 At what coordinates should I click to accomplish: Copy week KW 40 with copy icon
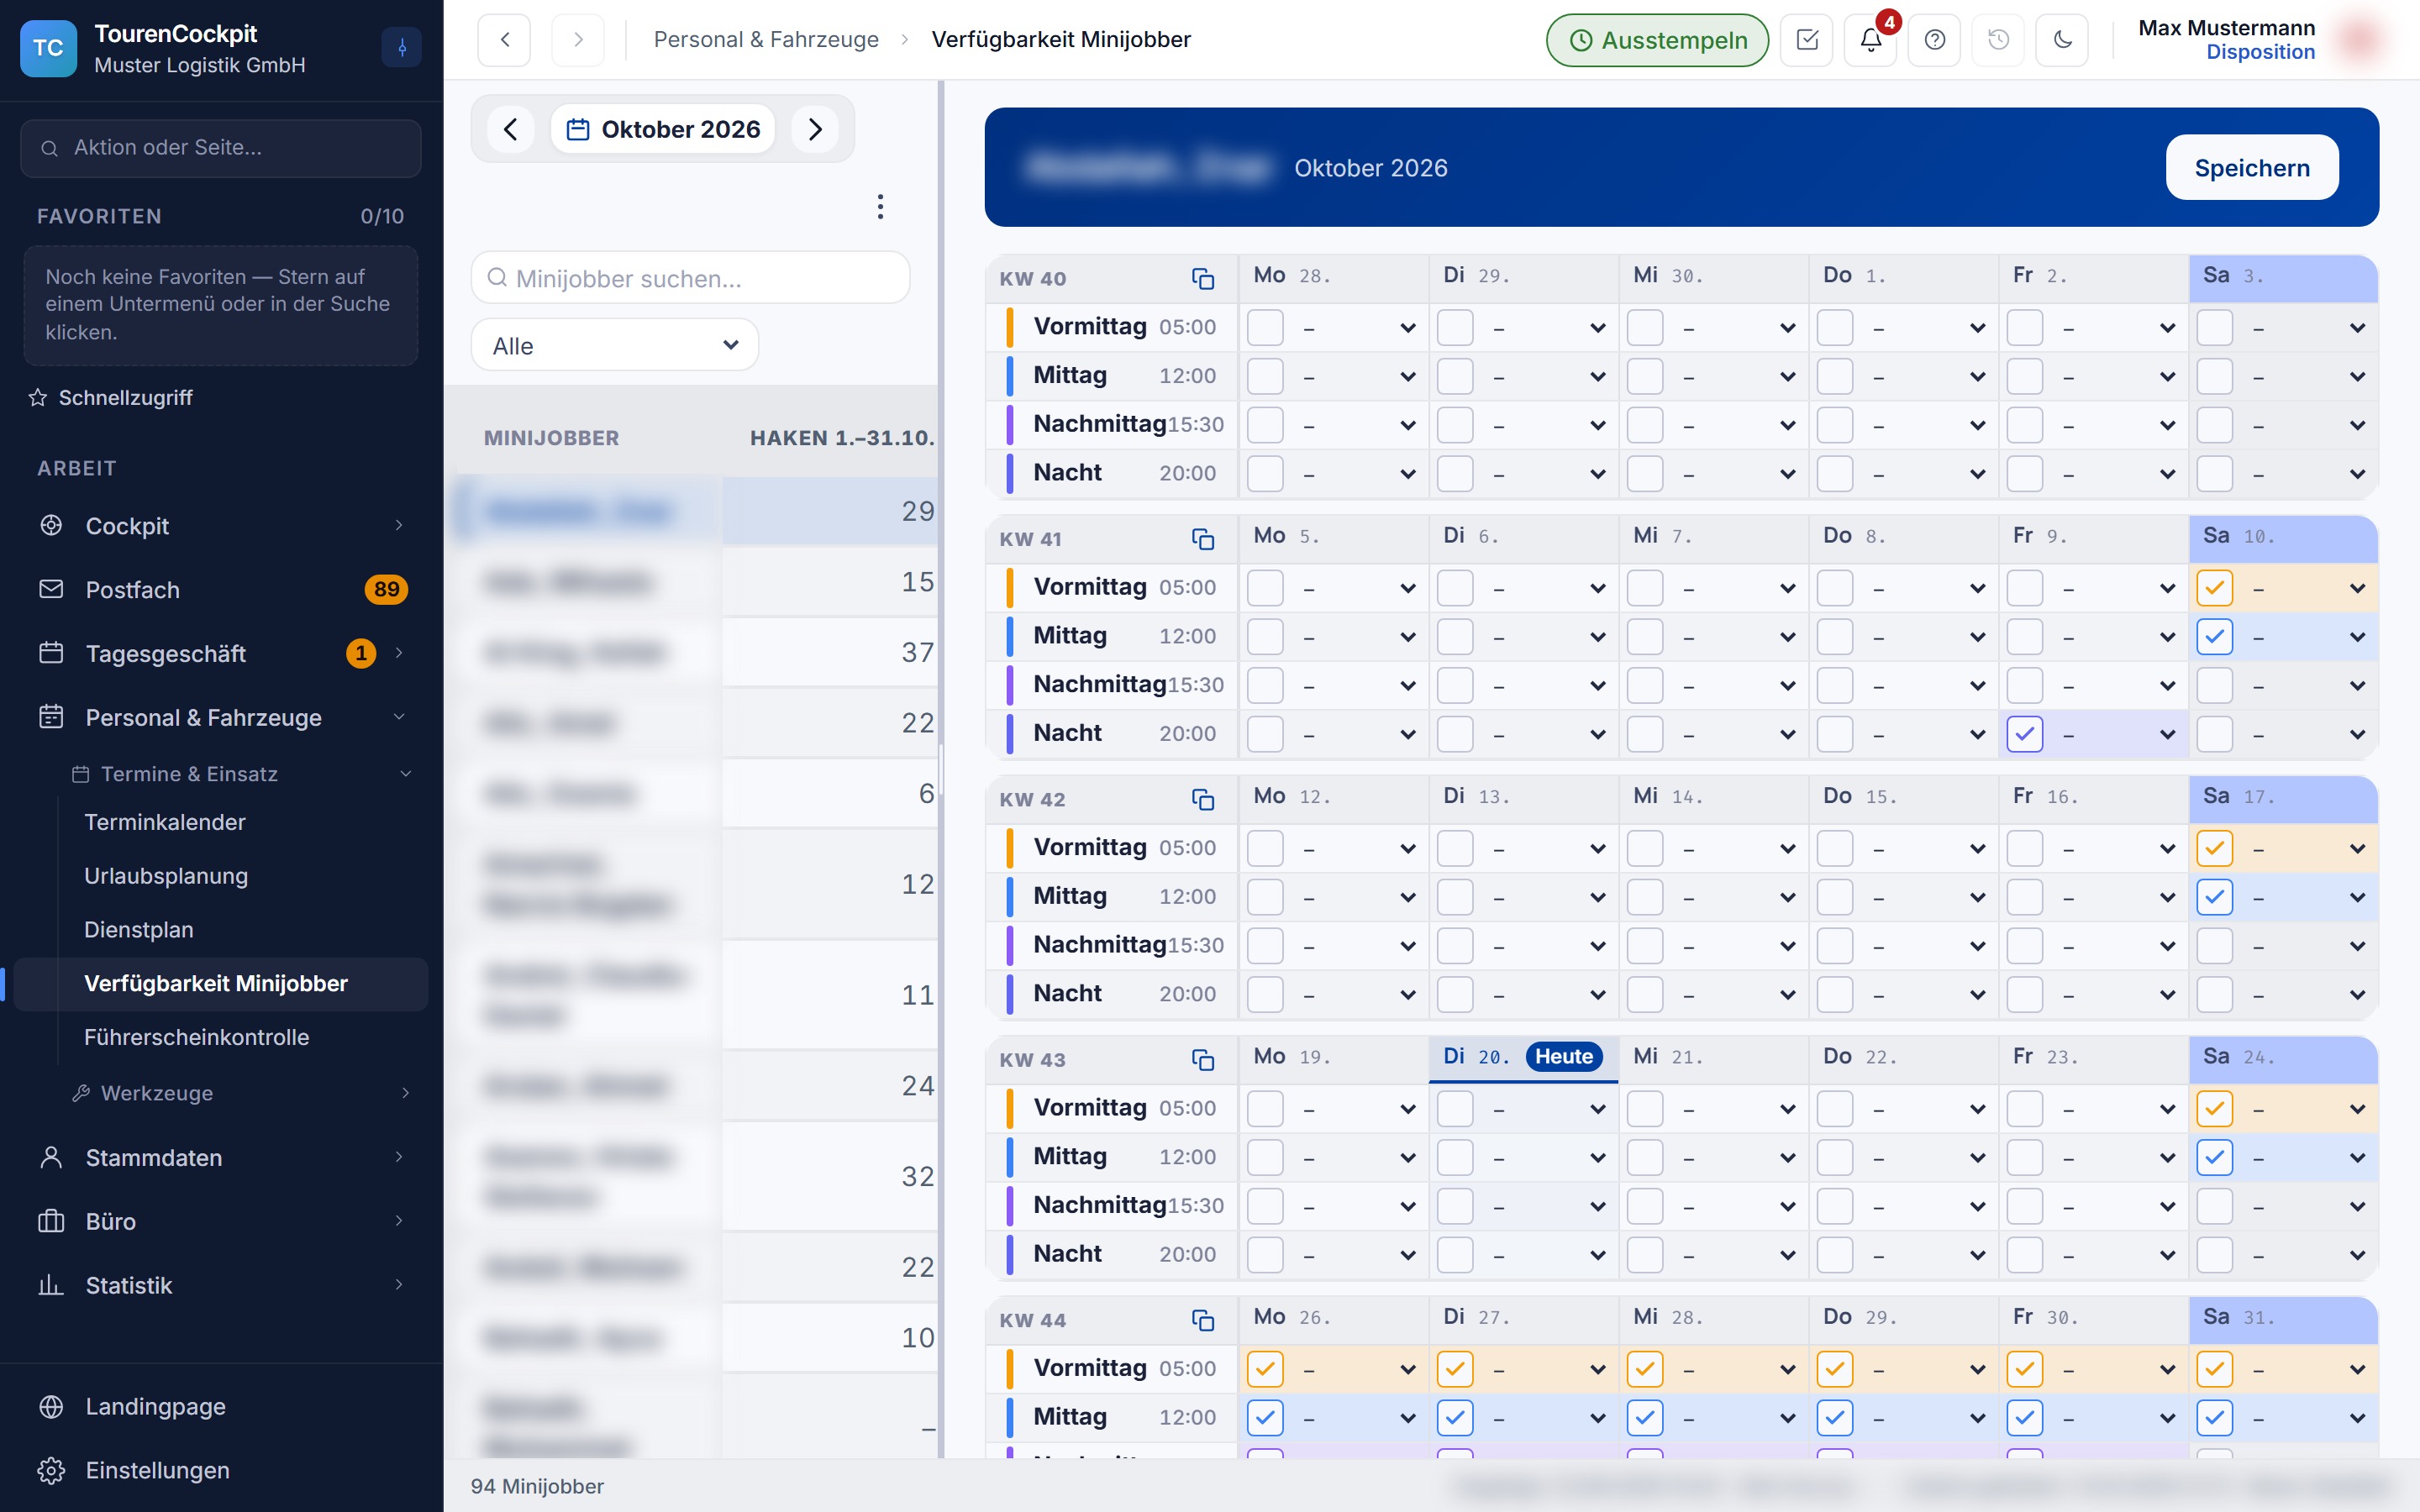click(1202, 278)
